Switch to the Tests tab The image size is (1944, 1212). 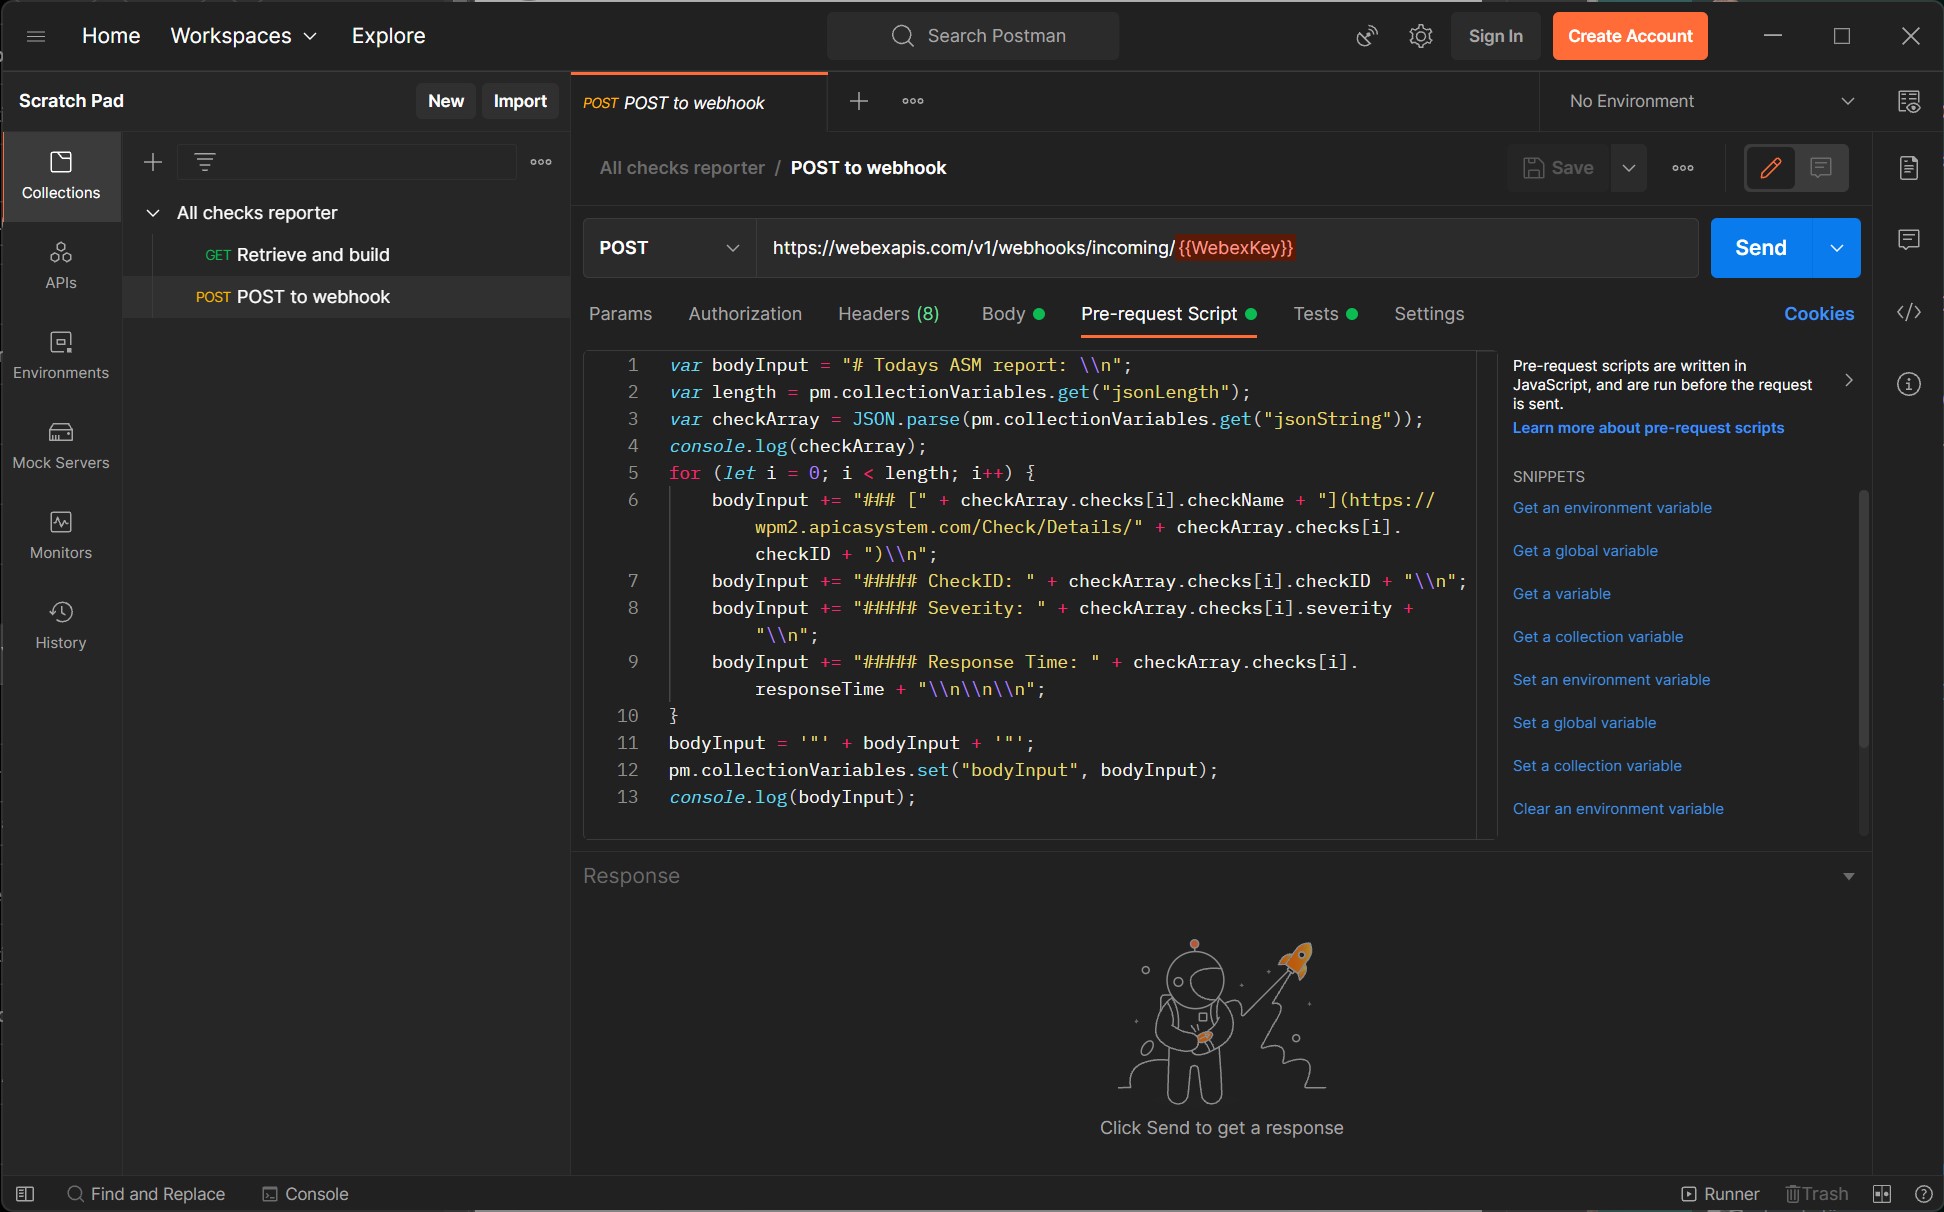tap(1317, 313)
